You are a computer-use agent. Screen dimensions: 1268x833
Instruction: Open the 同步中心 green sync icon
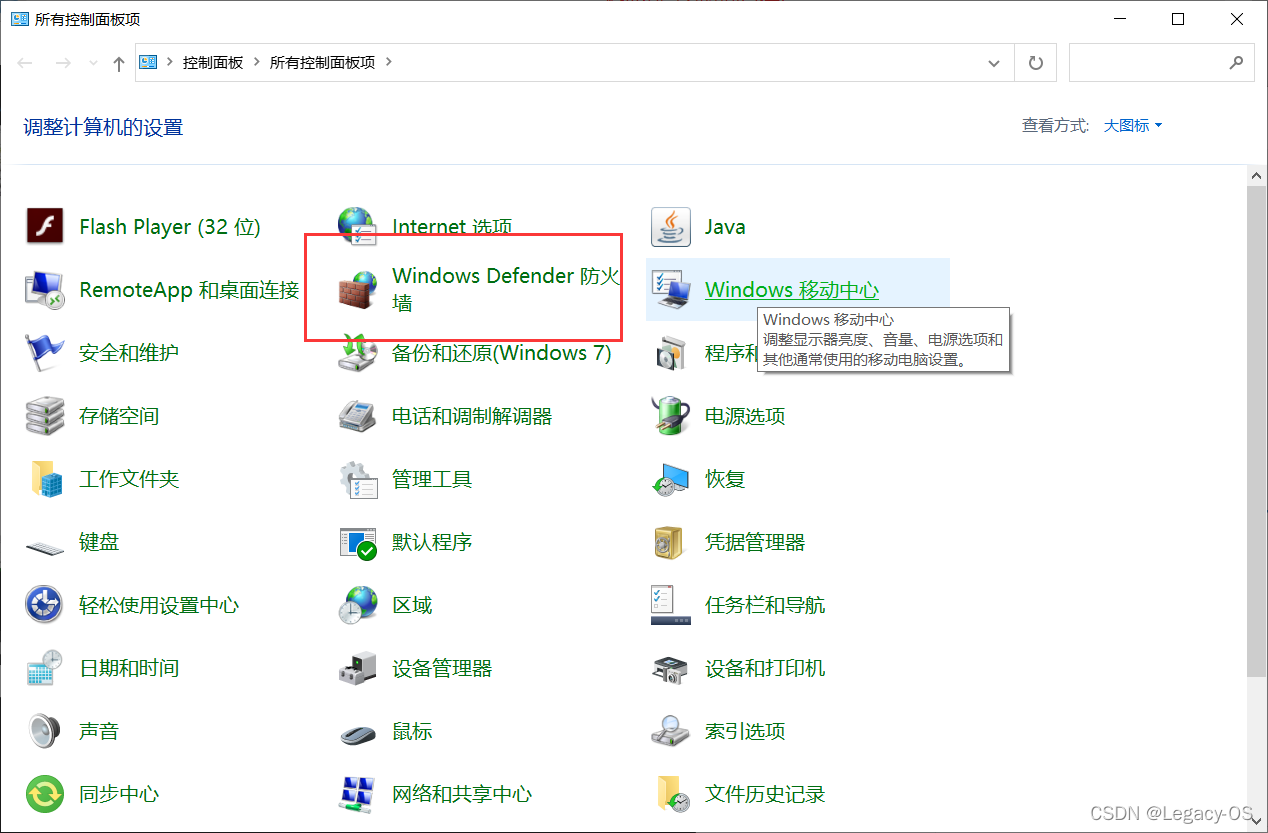tap(45, 794)
